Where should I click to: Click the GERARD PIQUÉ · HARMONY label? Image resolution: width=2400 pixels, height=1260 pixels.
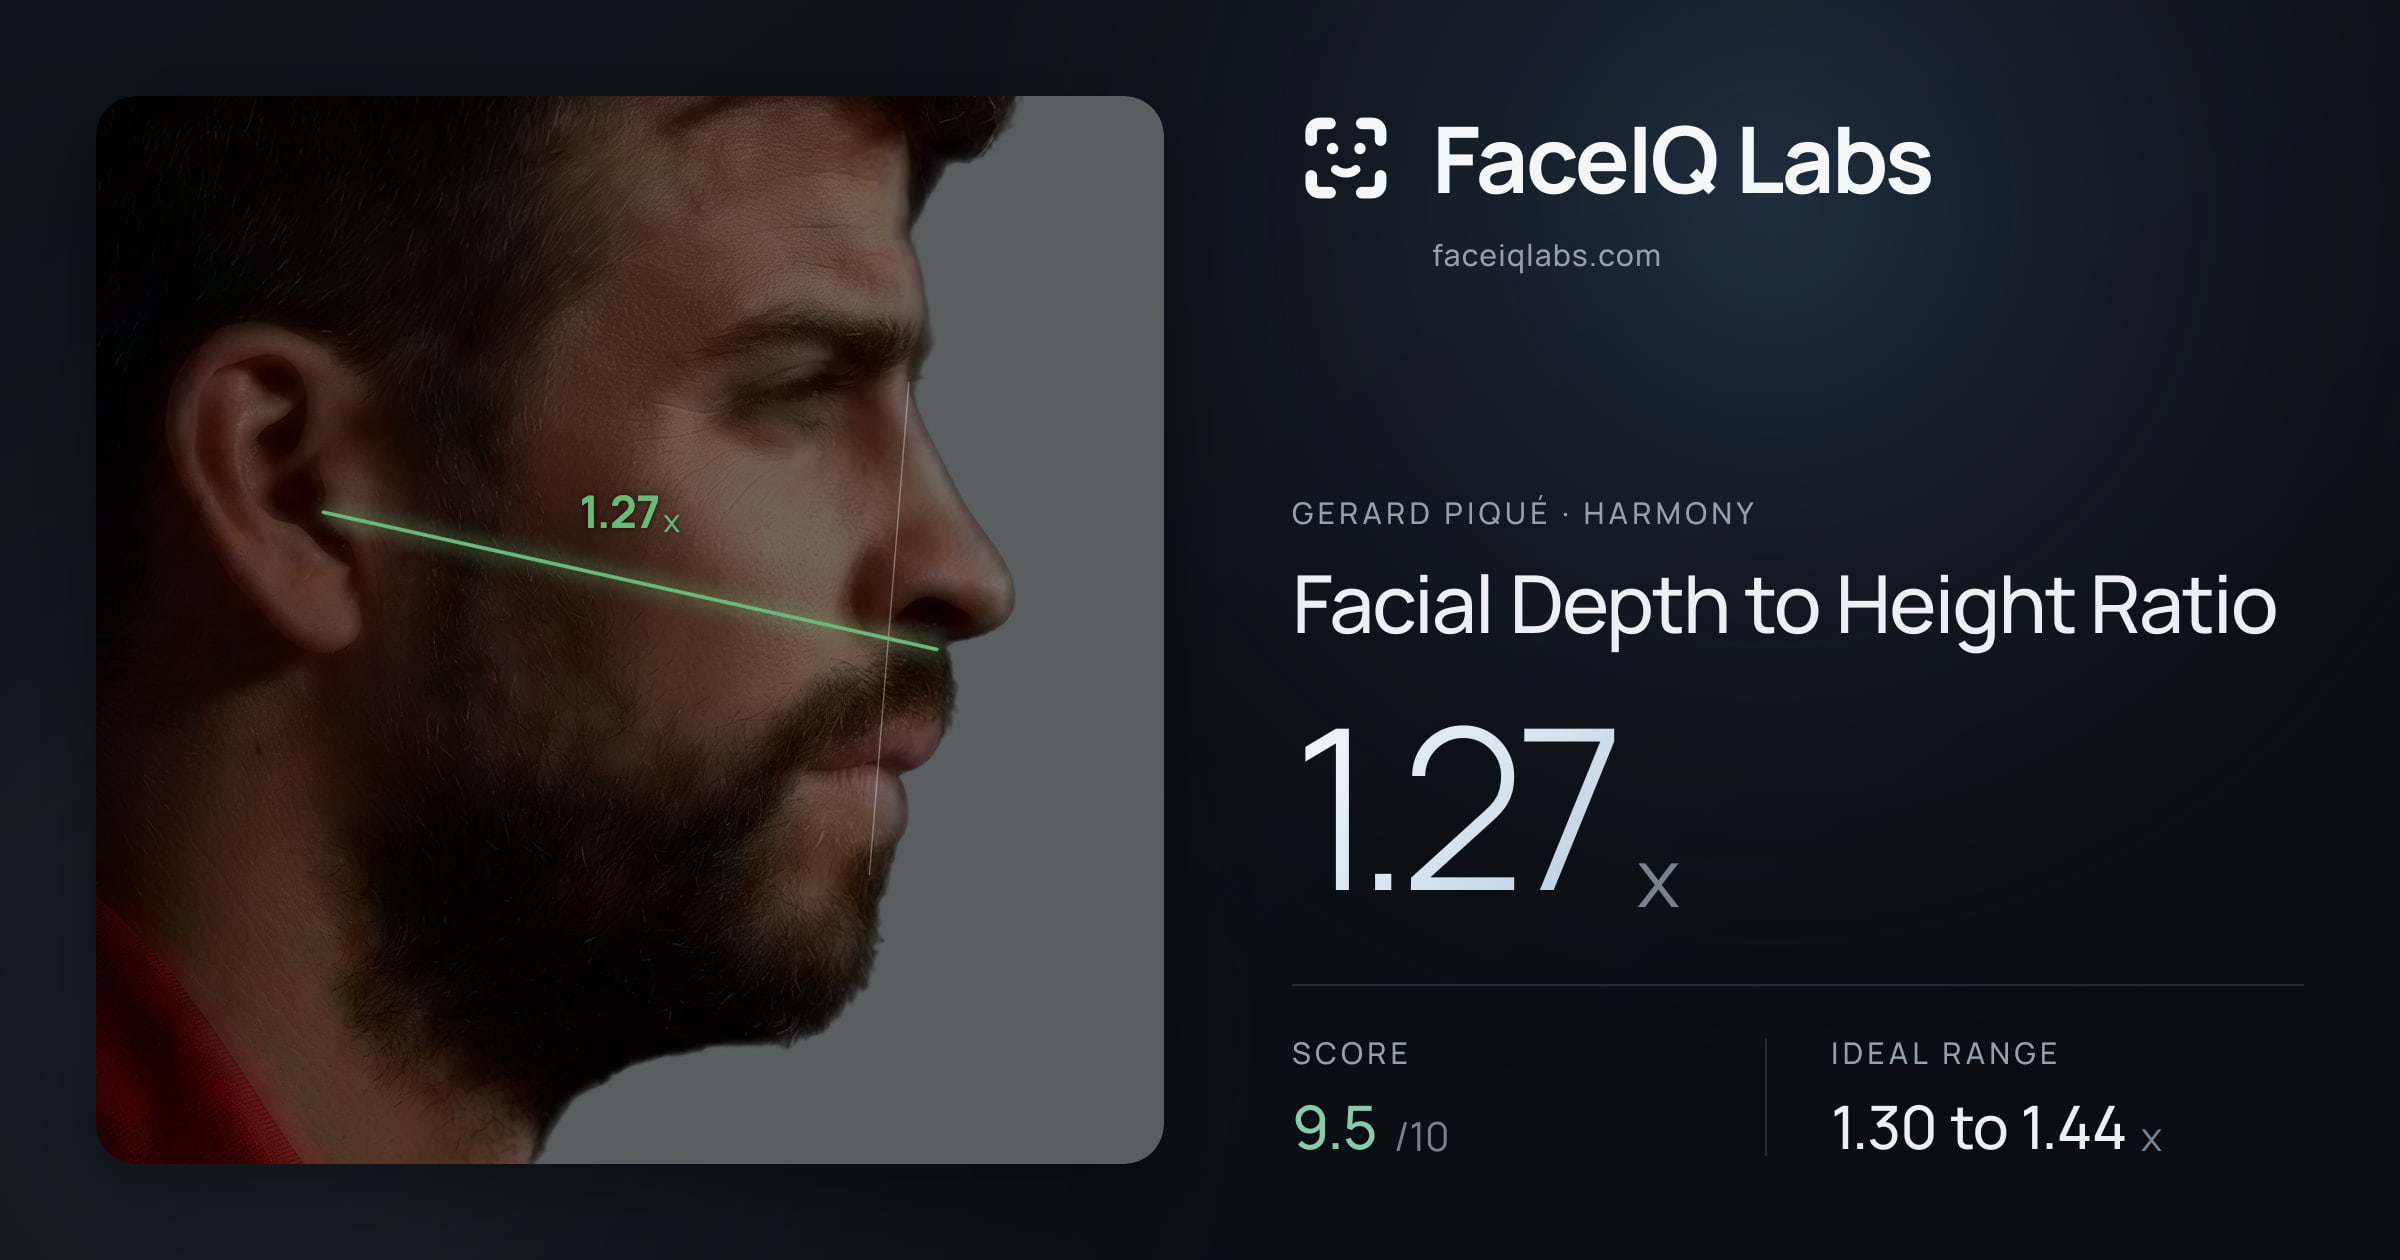point(1523,513)
